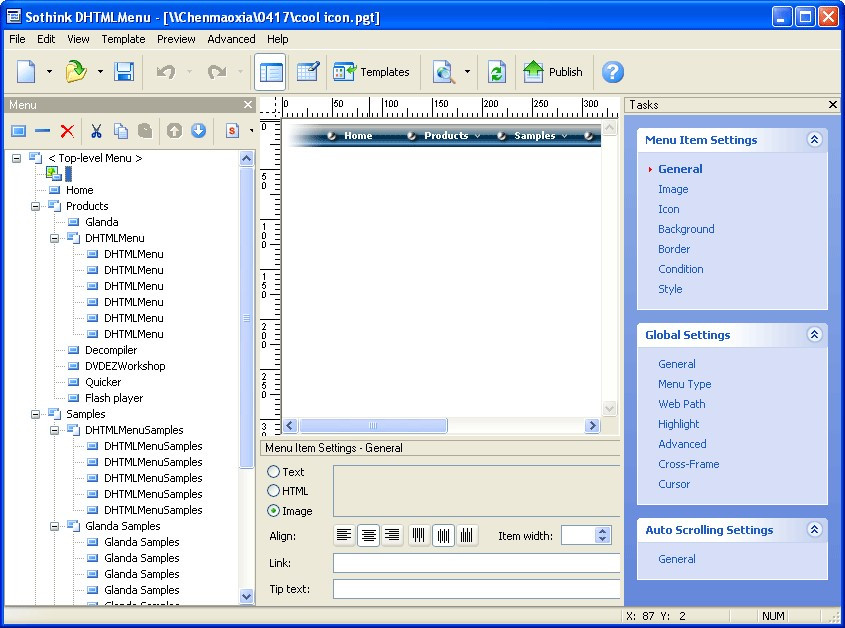Open Highlight under Global Settings

678,424
